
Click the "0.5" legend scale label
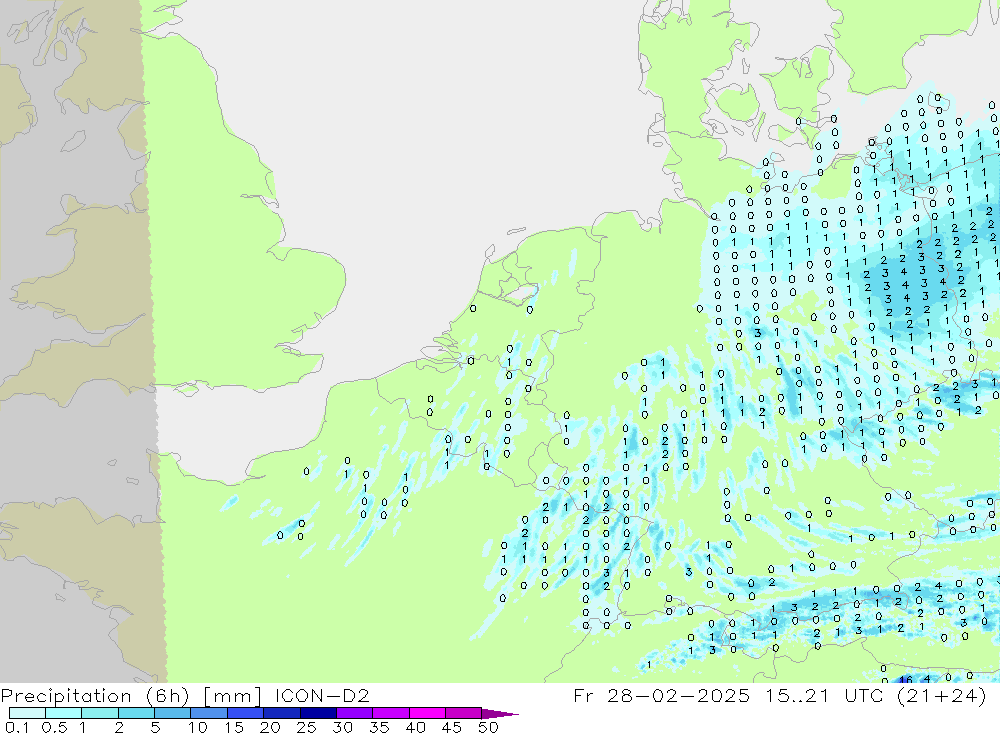pos(54,727)
